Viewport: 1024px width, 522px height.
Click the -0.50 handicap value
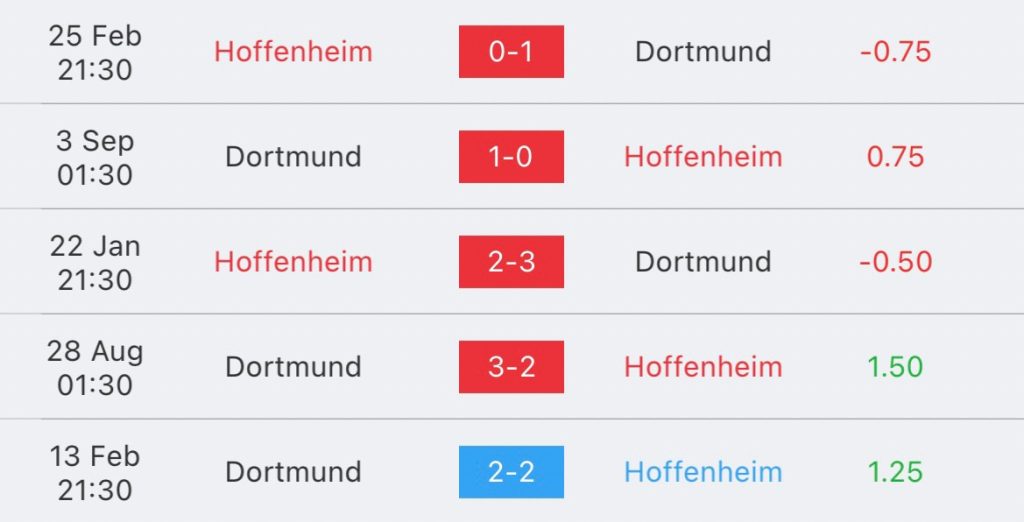point(895,262)
